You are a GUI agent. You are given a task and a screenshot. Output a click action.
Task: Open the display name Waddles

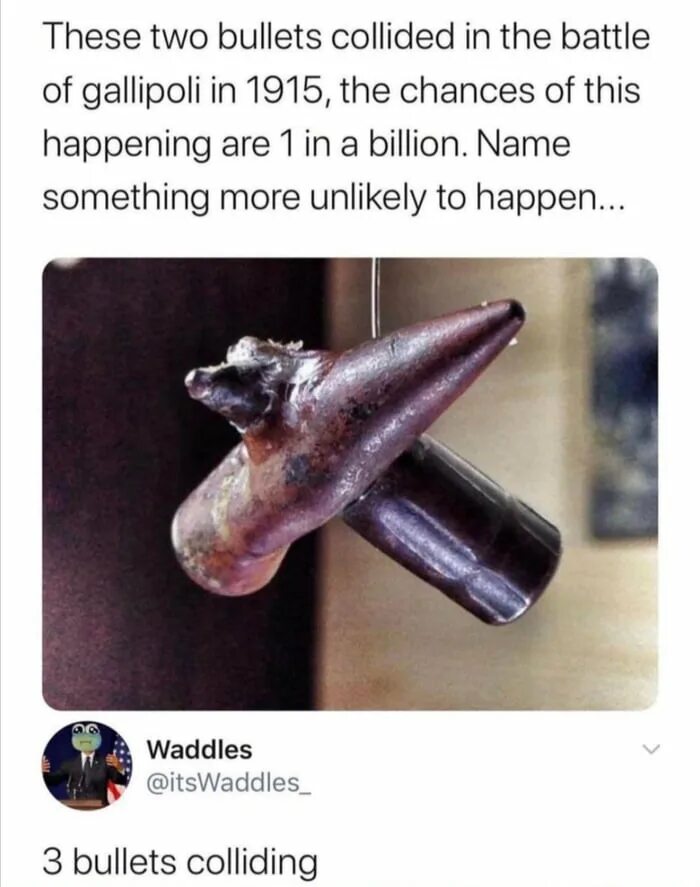click(x=199, y=750)
